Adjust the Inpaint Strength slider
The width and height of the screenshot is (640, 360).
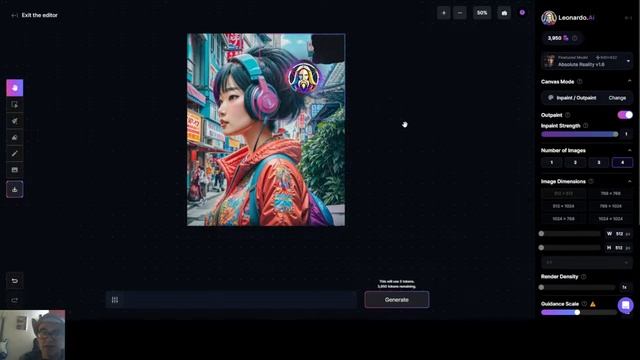pos(580,134)
